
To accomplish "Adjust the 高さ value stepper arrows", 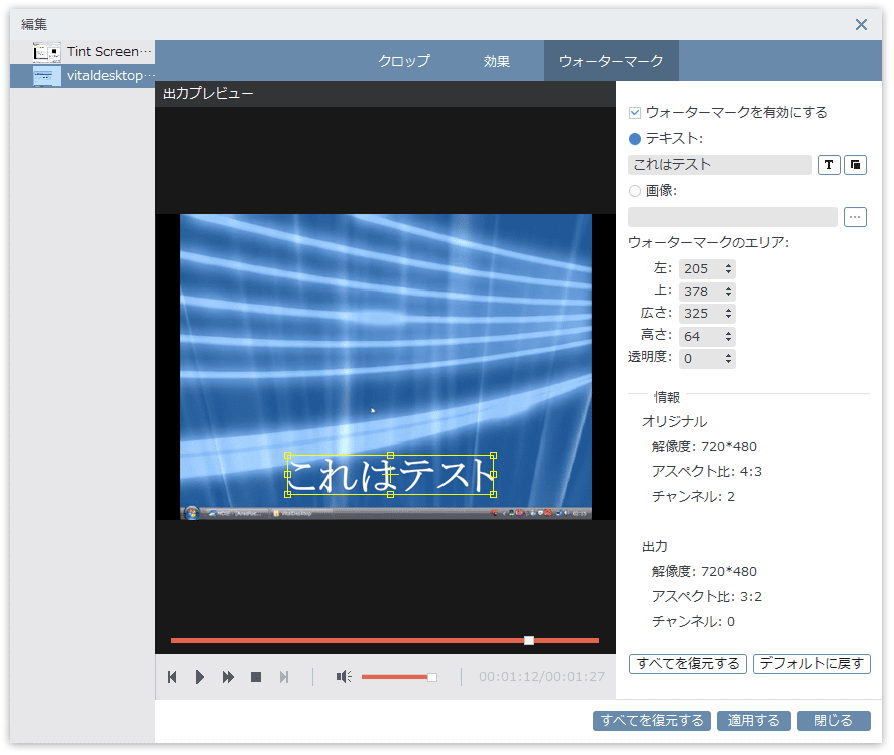I will click(x=728, y=336).
